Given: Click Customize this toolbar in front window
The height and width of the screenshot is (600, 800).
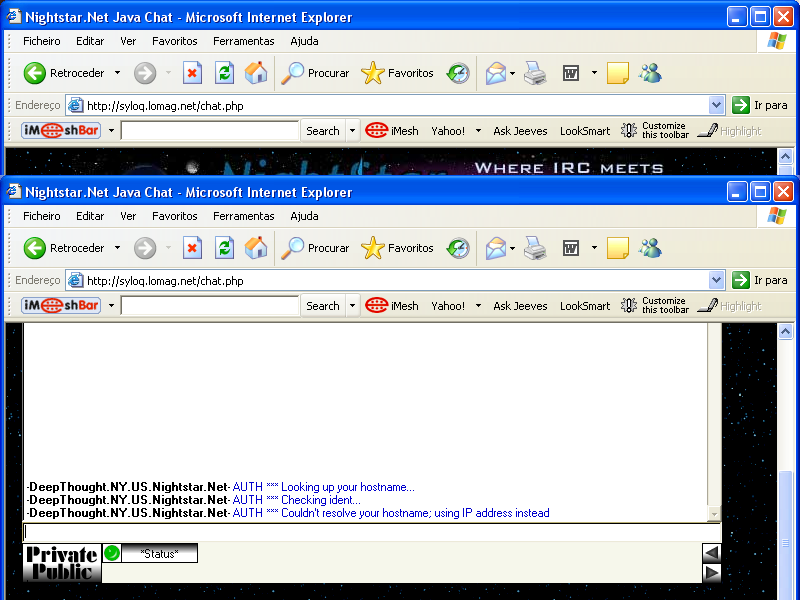Looking at the screenshot, I should (x=655, y=305).
